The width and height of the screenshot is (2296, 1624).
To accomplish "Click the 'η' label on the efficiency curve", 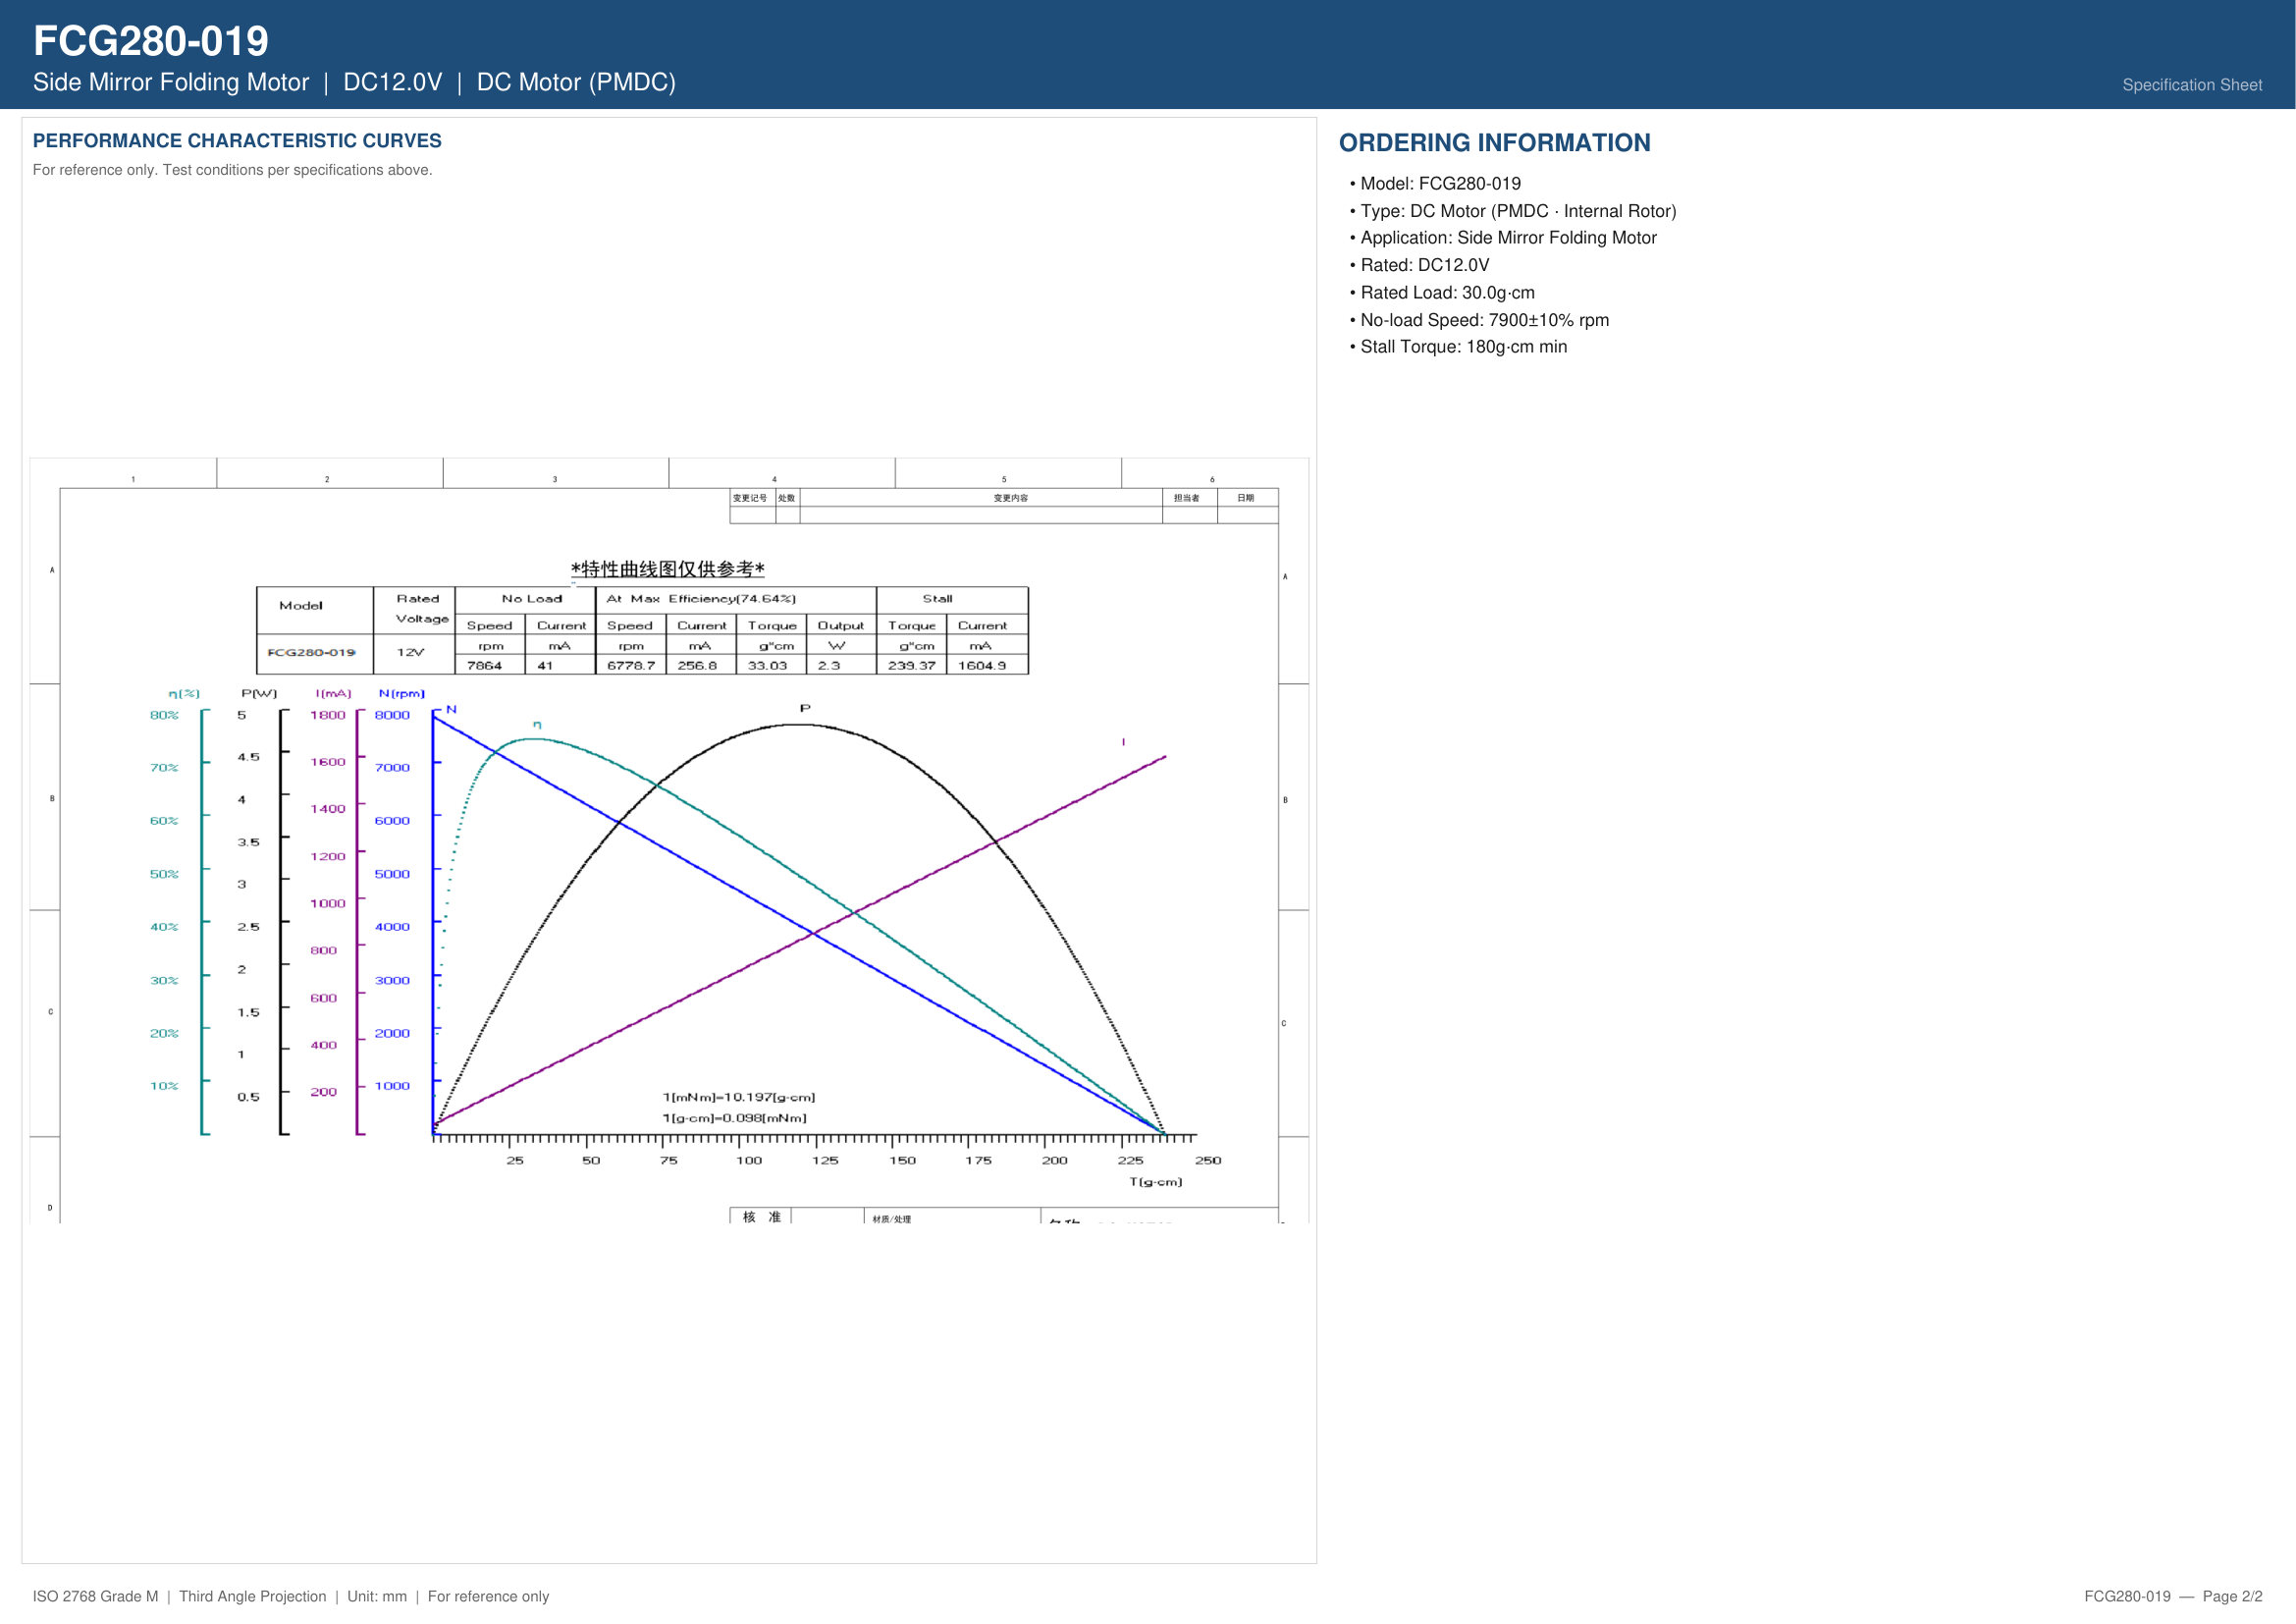I will coord(537,724).
